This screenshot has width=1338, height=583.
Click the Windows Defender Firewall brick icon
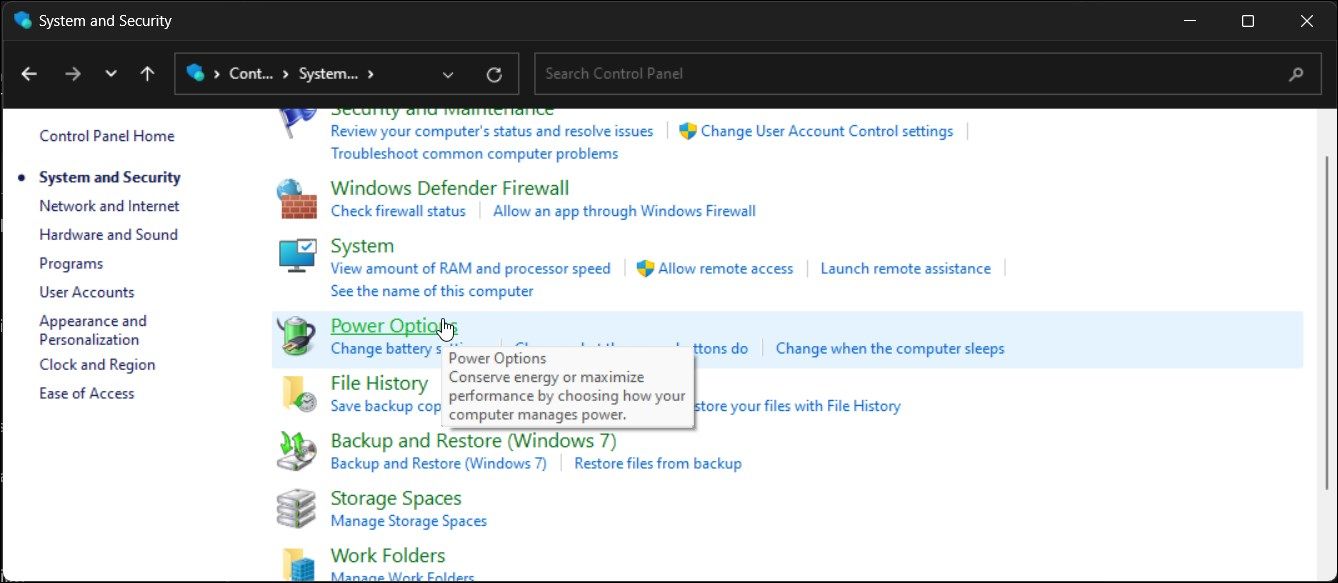[x=295, y=198]
